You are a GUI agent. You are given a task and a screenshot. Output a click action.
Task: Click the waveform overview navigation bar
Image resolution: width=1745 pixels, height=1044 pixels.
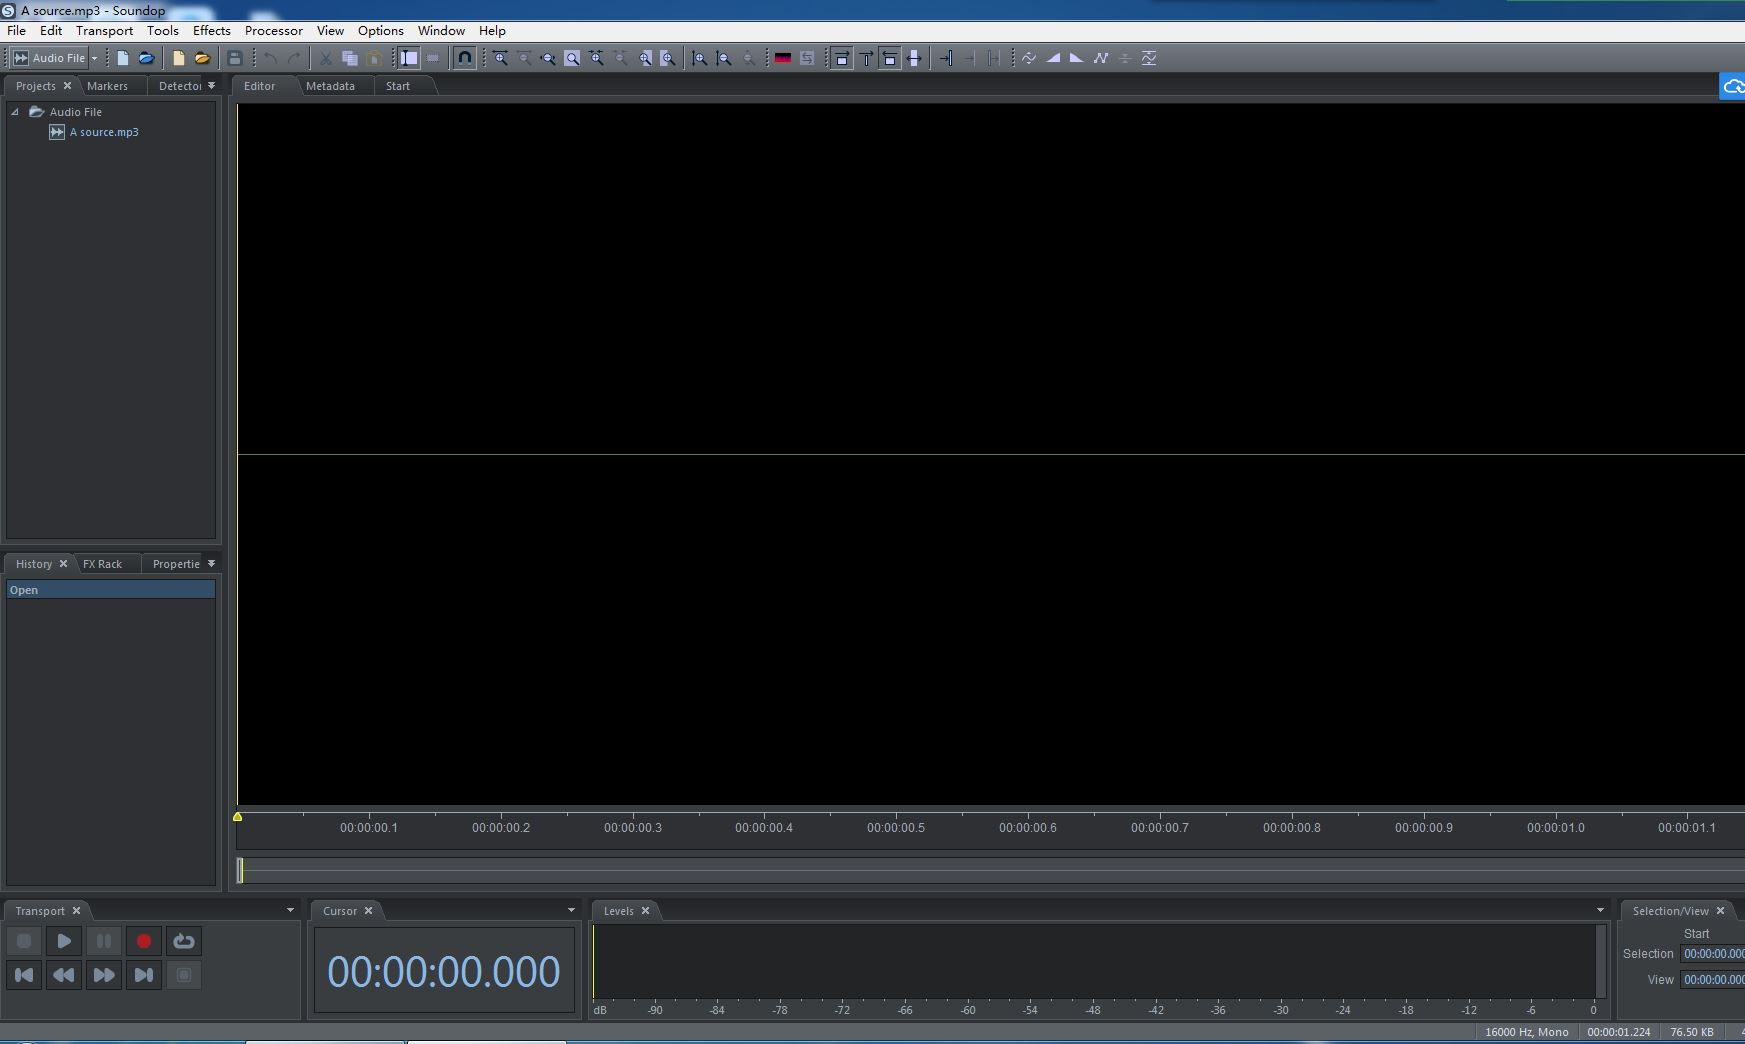pyautogui.click(x=990, y=871)
